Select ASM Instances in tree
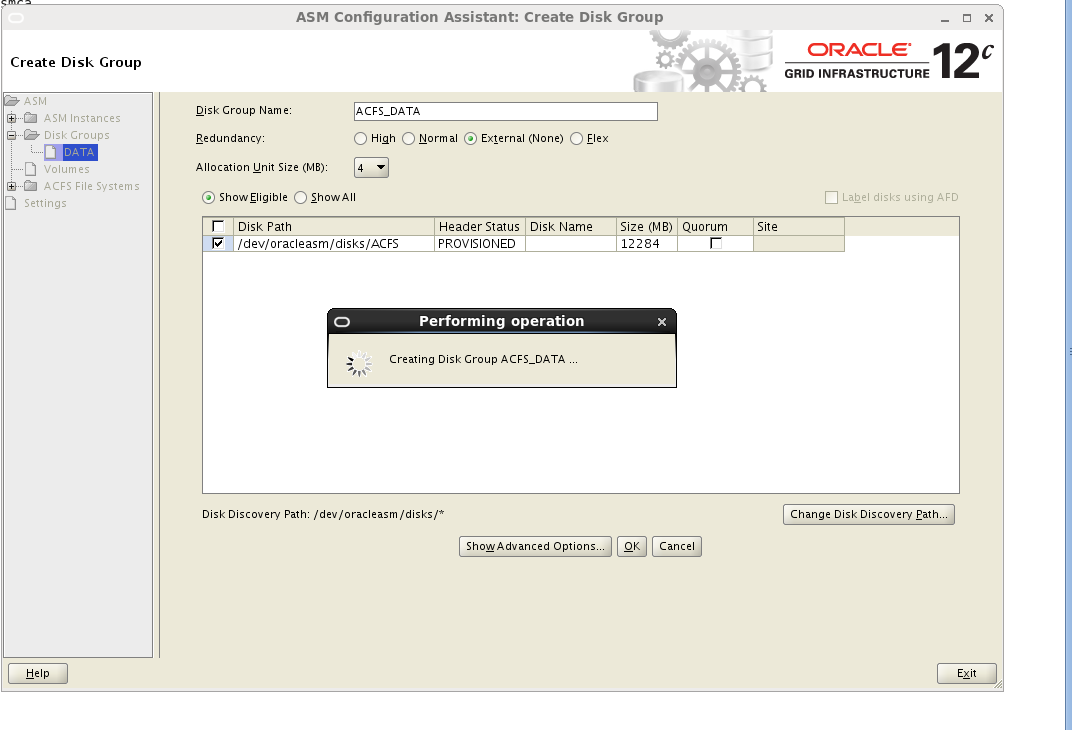 point(82,118)
